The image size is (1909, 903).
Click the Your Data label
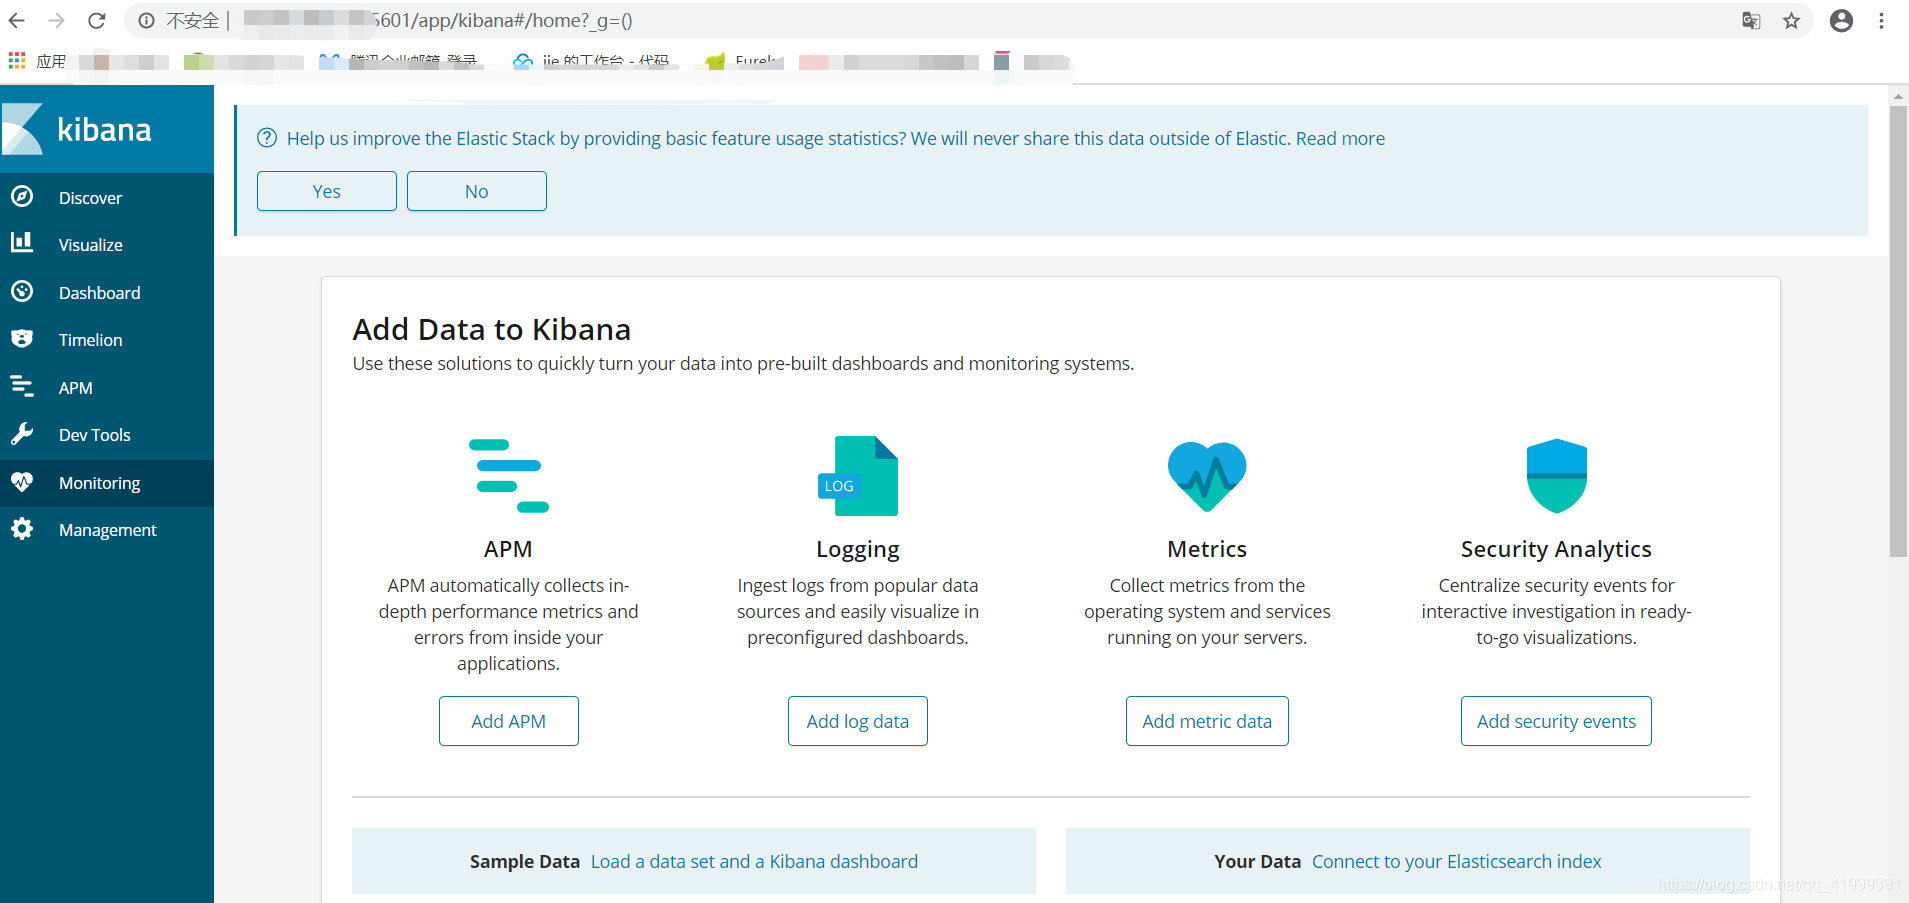point(1258,861)
